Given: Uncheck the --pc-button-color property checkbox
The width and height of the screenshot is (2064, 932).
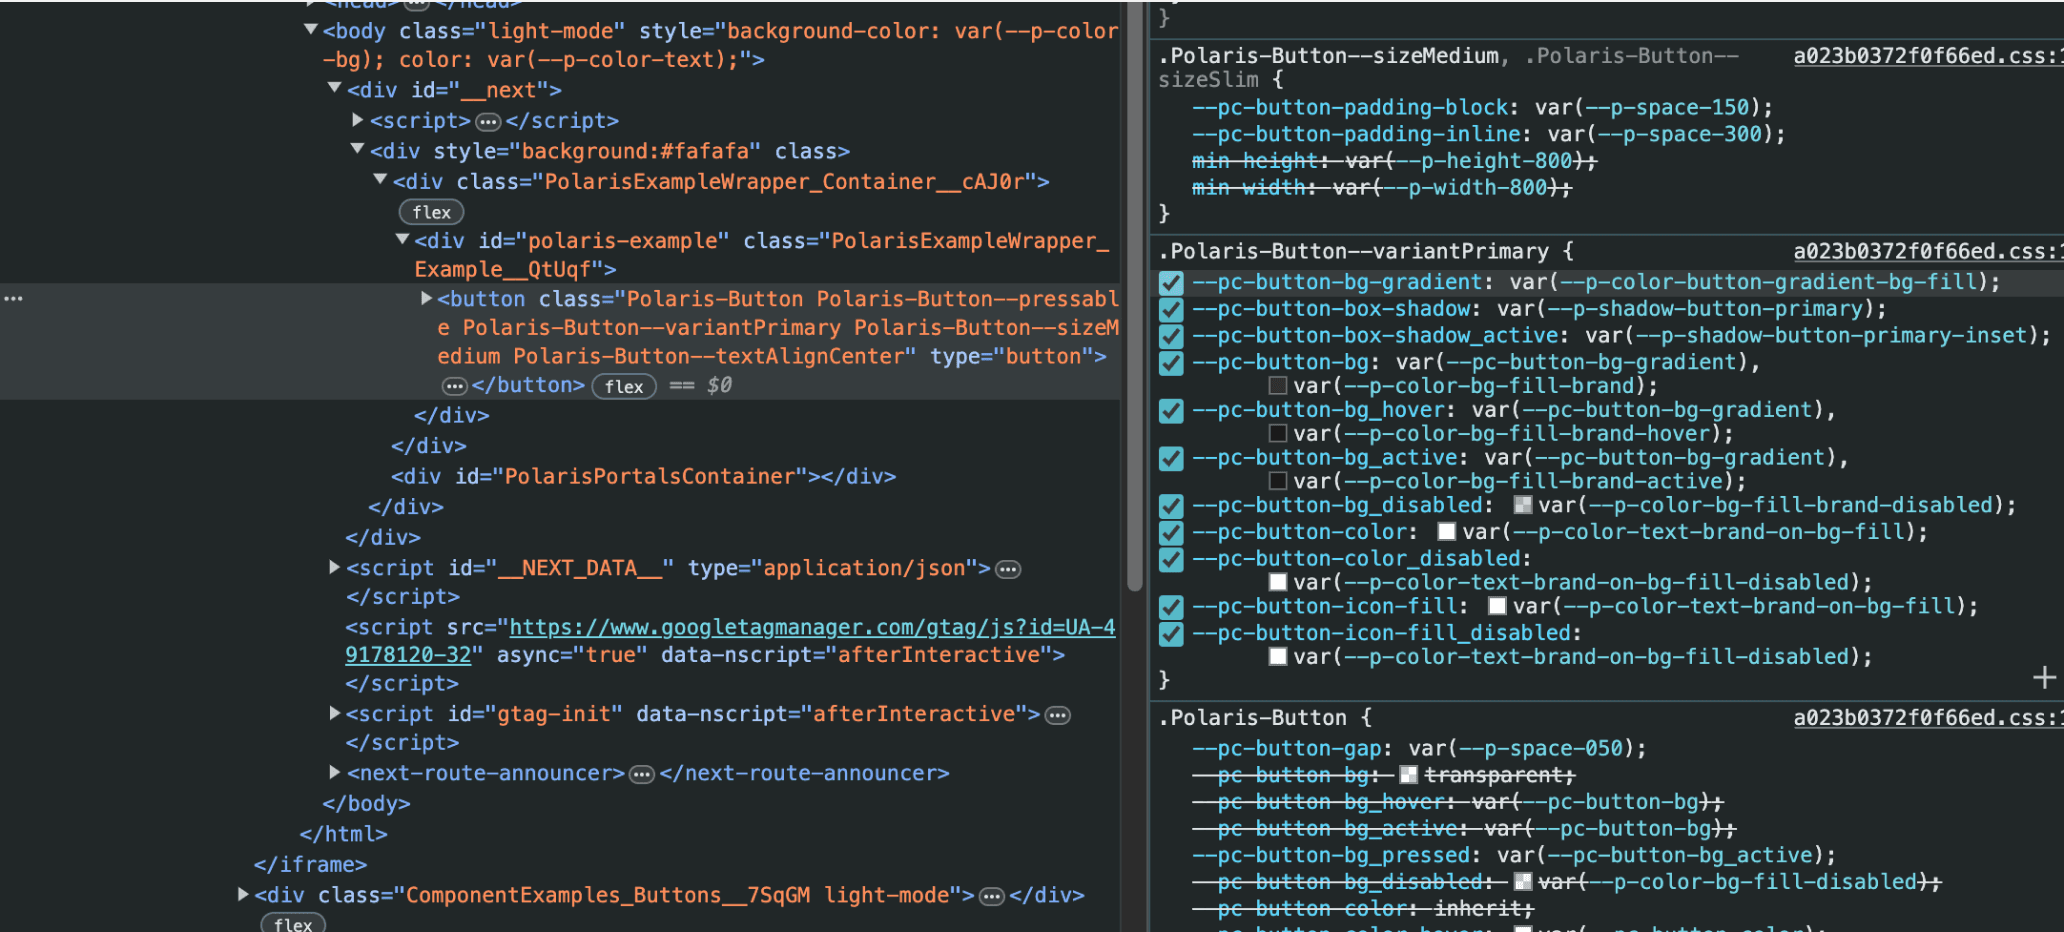Looking at the screenshot, I should coord(1171,533).
